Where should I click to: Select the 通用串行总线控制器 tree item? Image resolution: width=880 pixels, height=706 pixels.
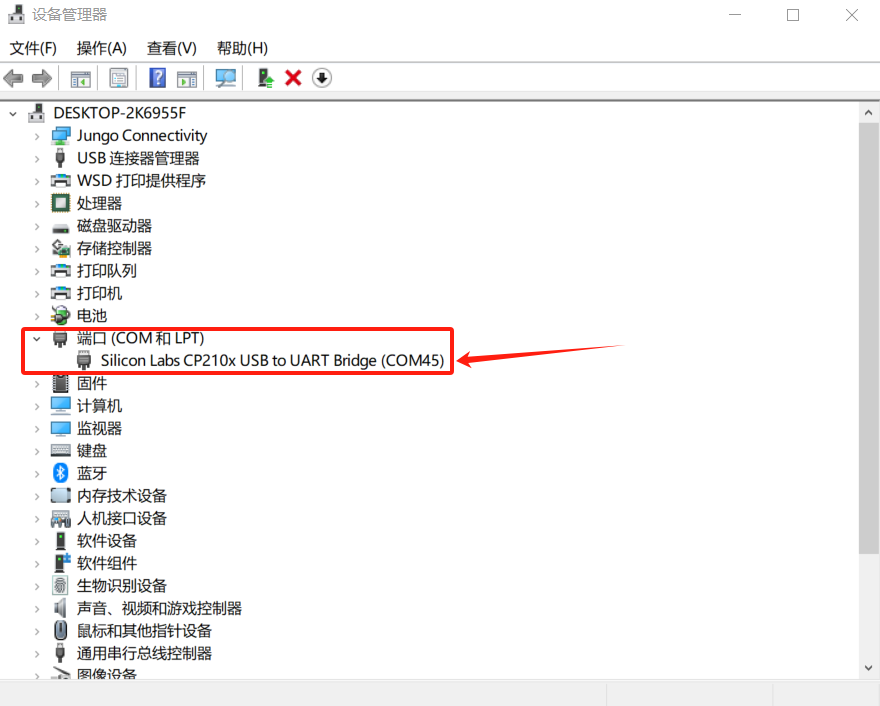pos(144,653)
